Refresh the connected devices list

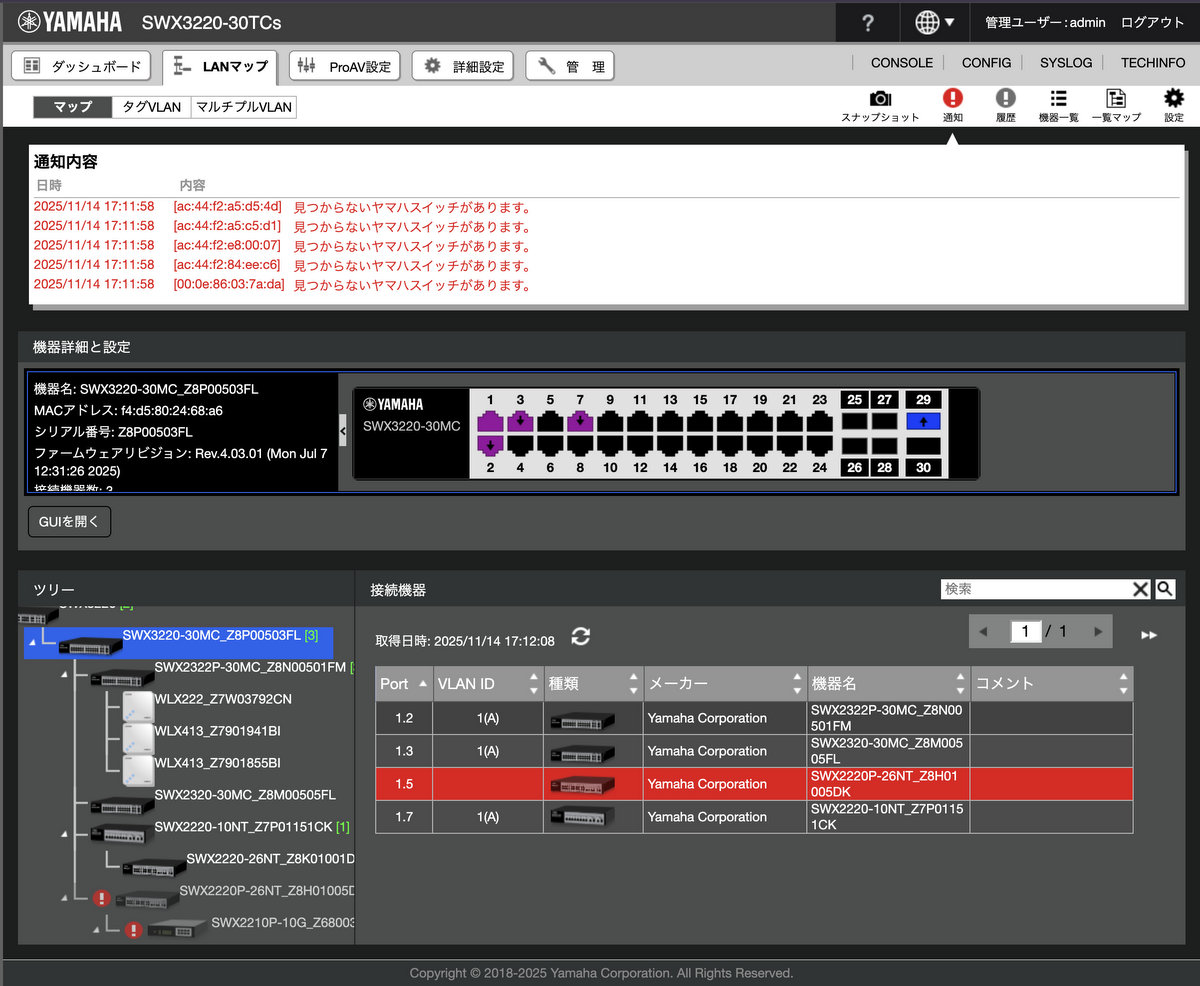(x=580, y=638)
